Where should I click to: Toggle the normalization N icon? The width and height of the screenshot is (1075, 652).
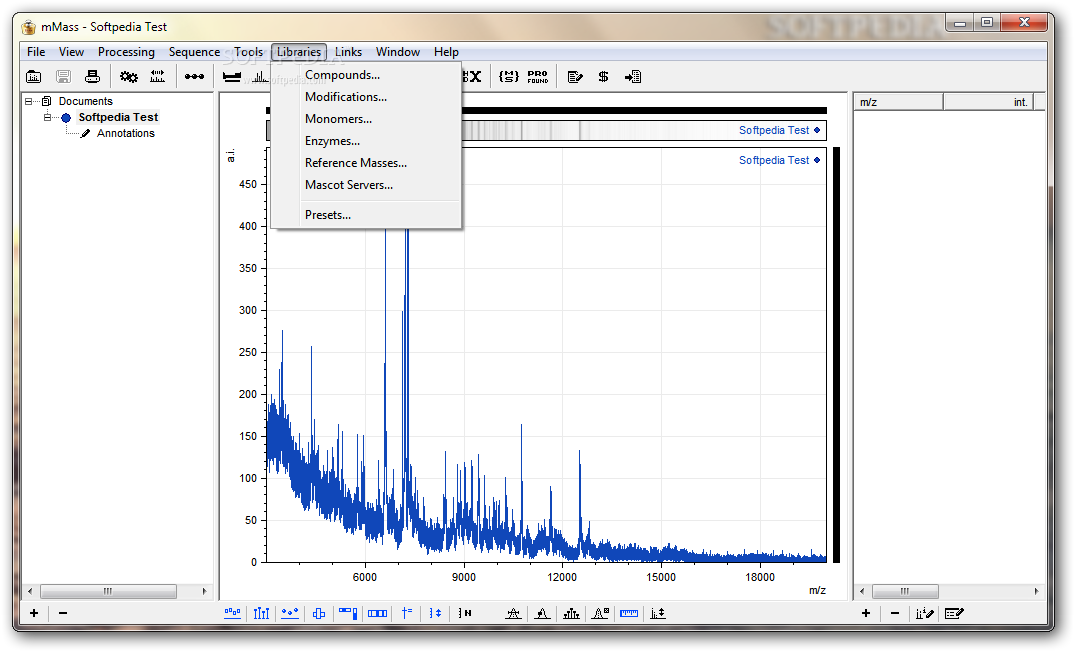coord(465,613)
